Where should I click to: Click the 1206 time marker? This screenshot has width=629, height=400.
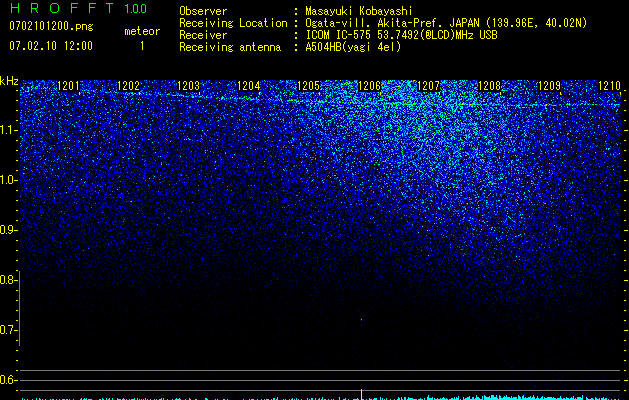click(369, 86)
